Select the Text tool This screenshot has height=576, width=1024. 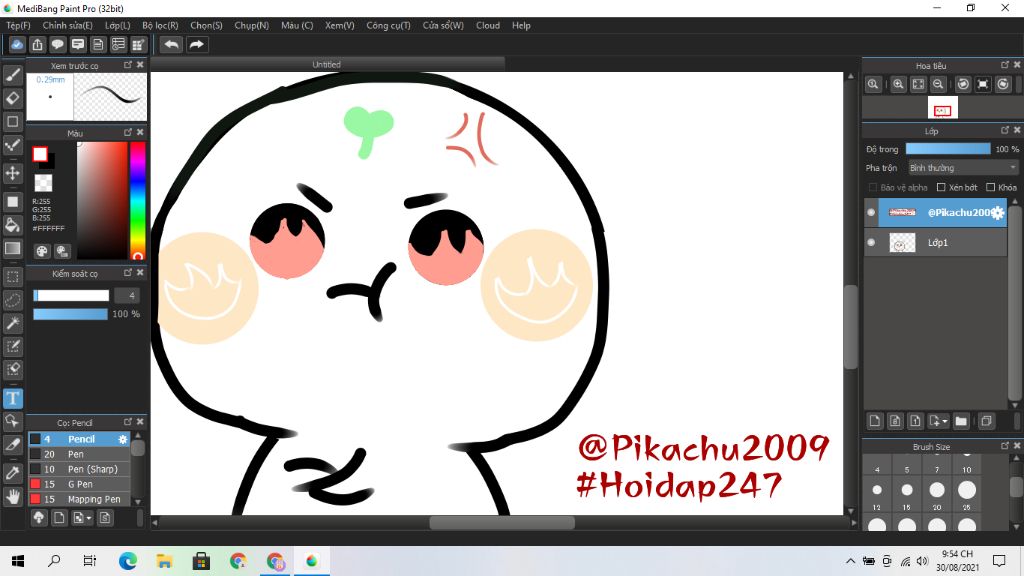[12, 398]
